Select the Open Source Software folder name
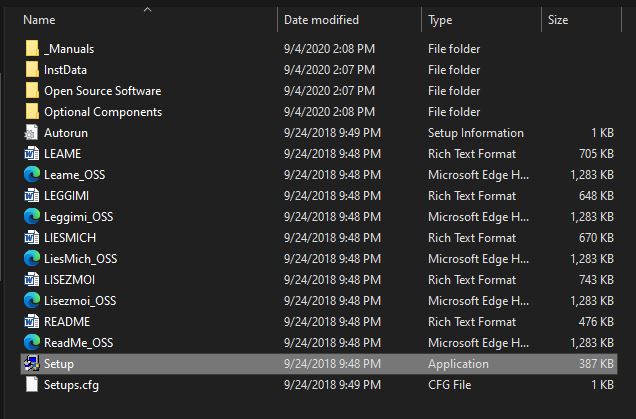The width and height of the screenshot is (636, 419). point(102,91)
